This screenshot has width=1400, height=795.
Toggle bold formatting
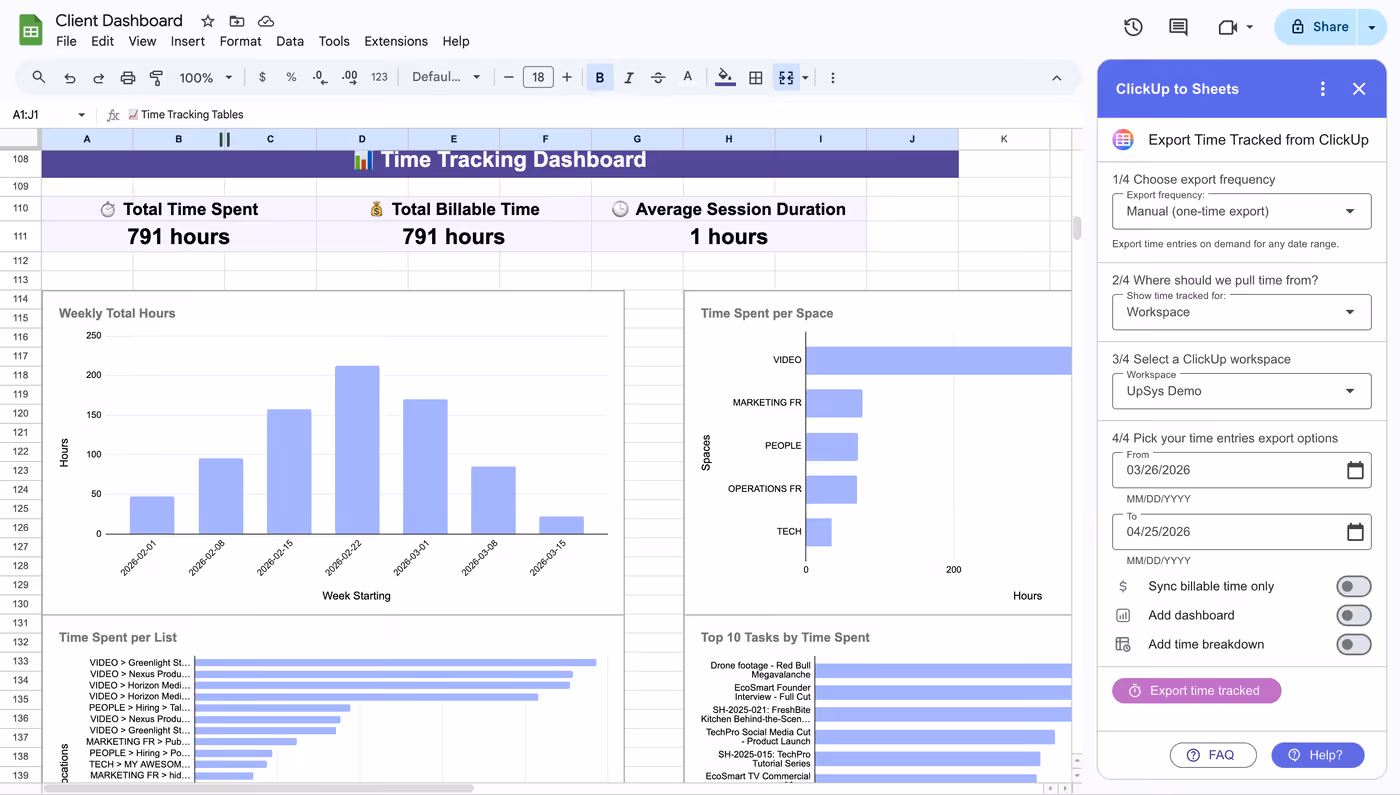(600, 77)
